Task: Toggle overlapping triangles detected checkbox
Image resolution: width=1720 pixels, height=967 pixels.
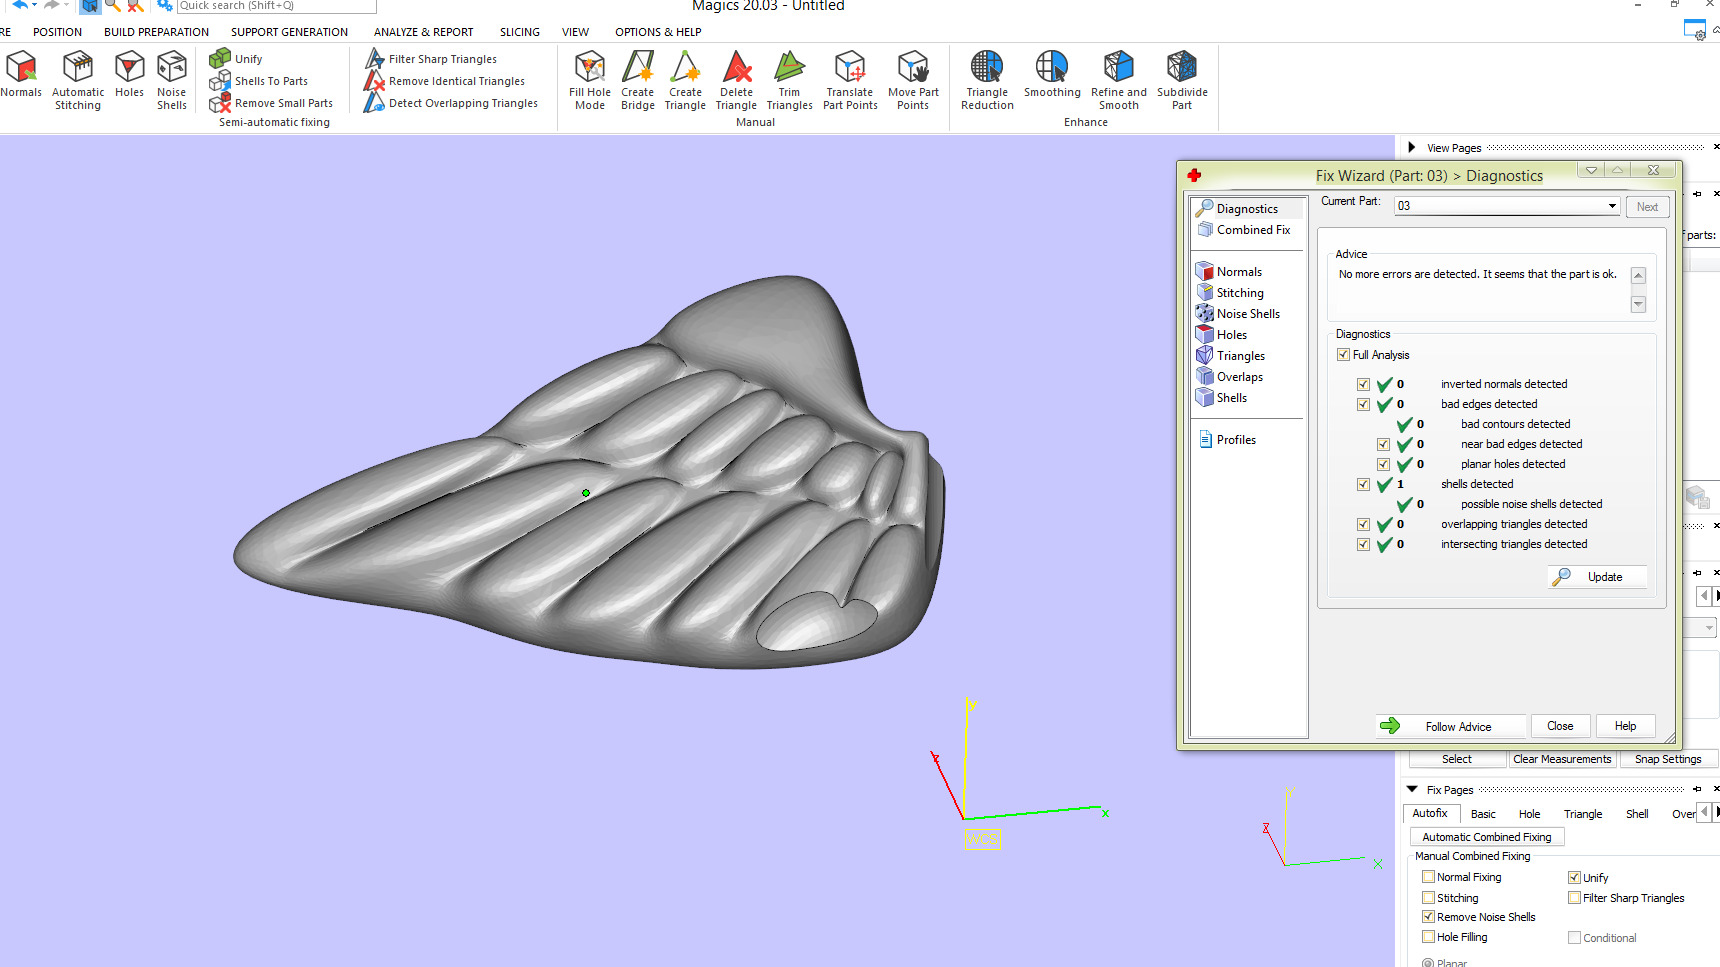Action: (1363, 524)
